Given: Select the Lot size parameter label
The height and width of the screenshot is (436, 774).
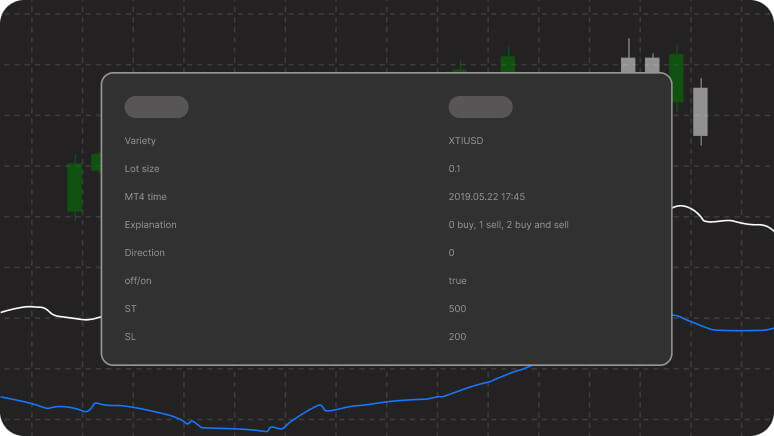Looking at the screenshot, I should tap(142, 169).
